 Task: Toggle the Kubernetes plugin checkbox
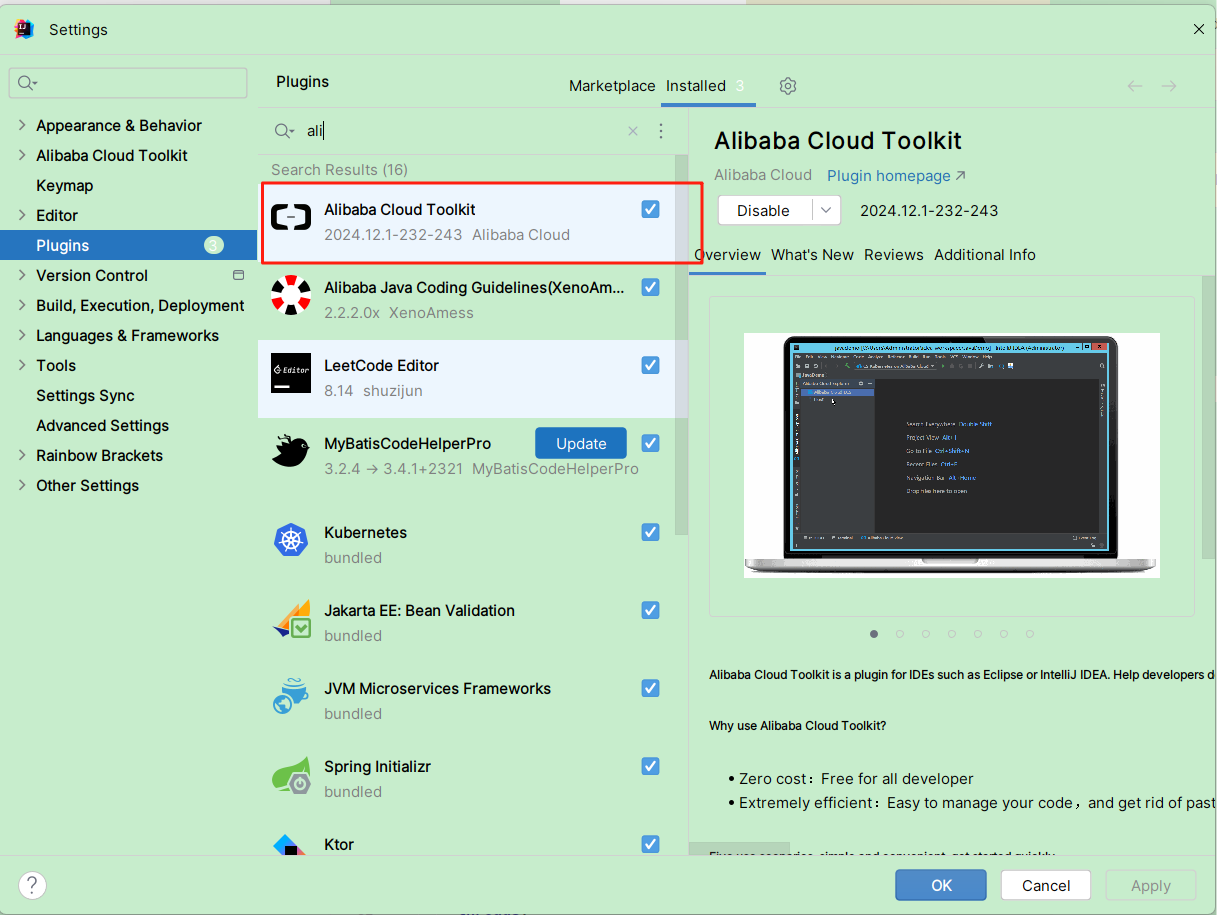(x=651, y=532)
